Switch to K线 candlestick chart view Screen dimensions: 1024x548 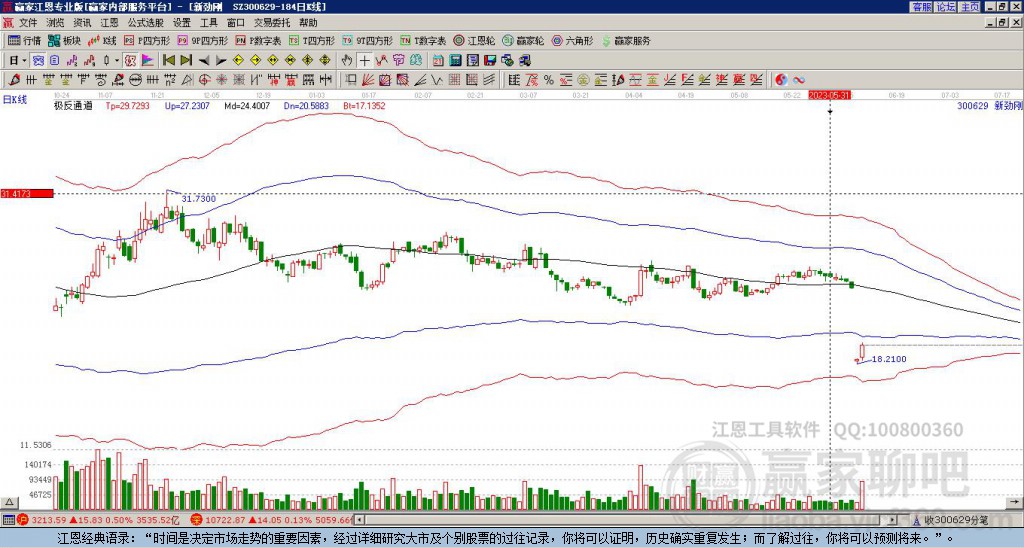pos(103,41)
